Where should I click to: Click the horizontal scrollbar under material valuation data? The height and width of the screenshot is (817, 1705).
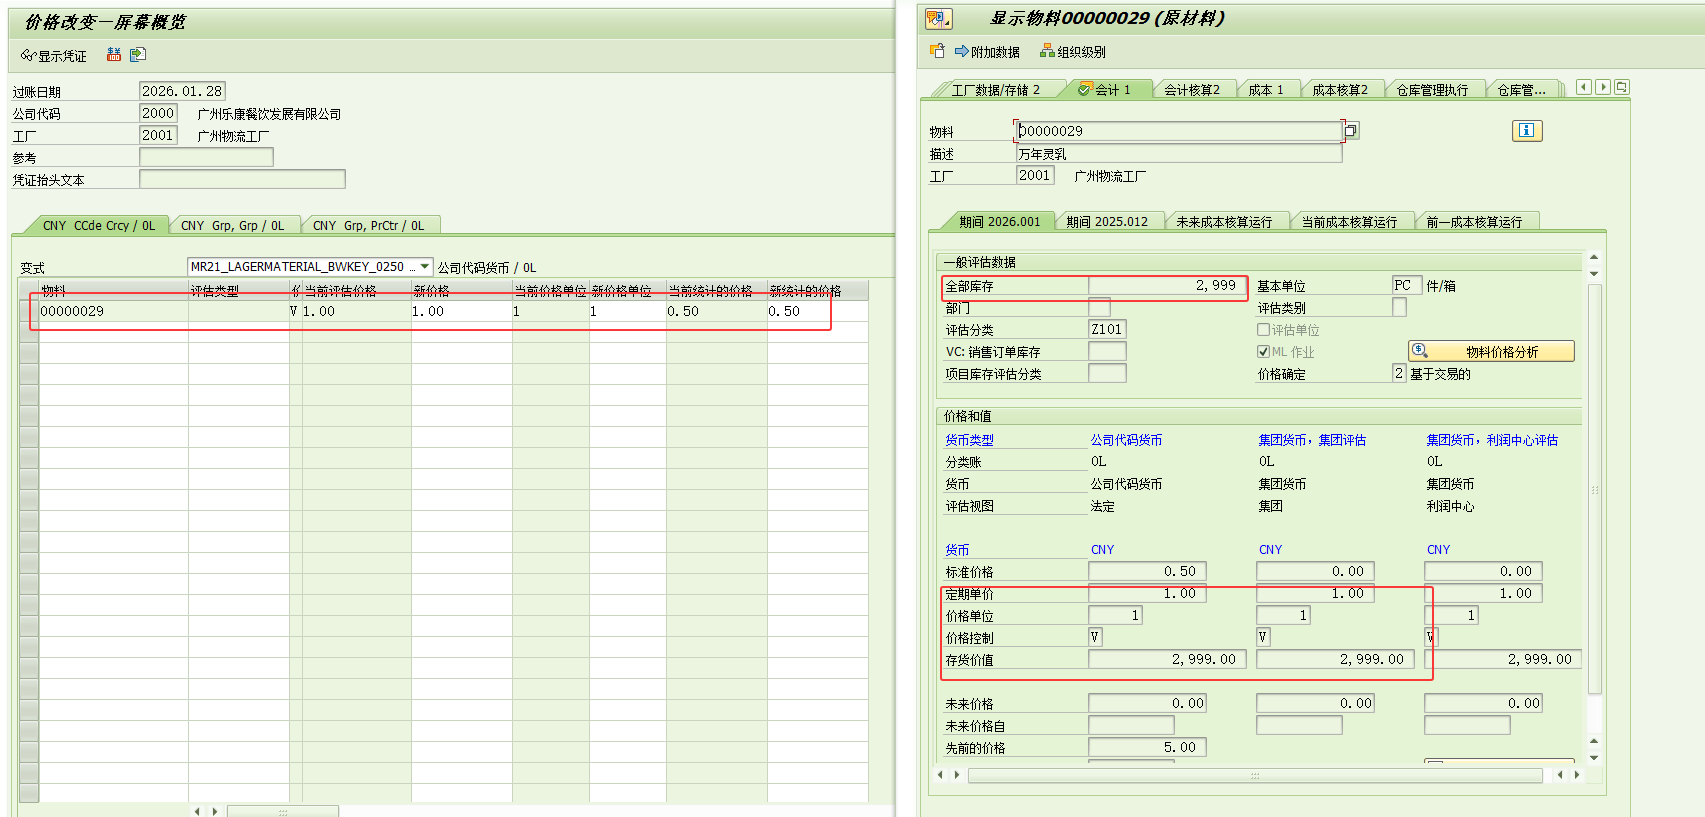click(1254, 776)
